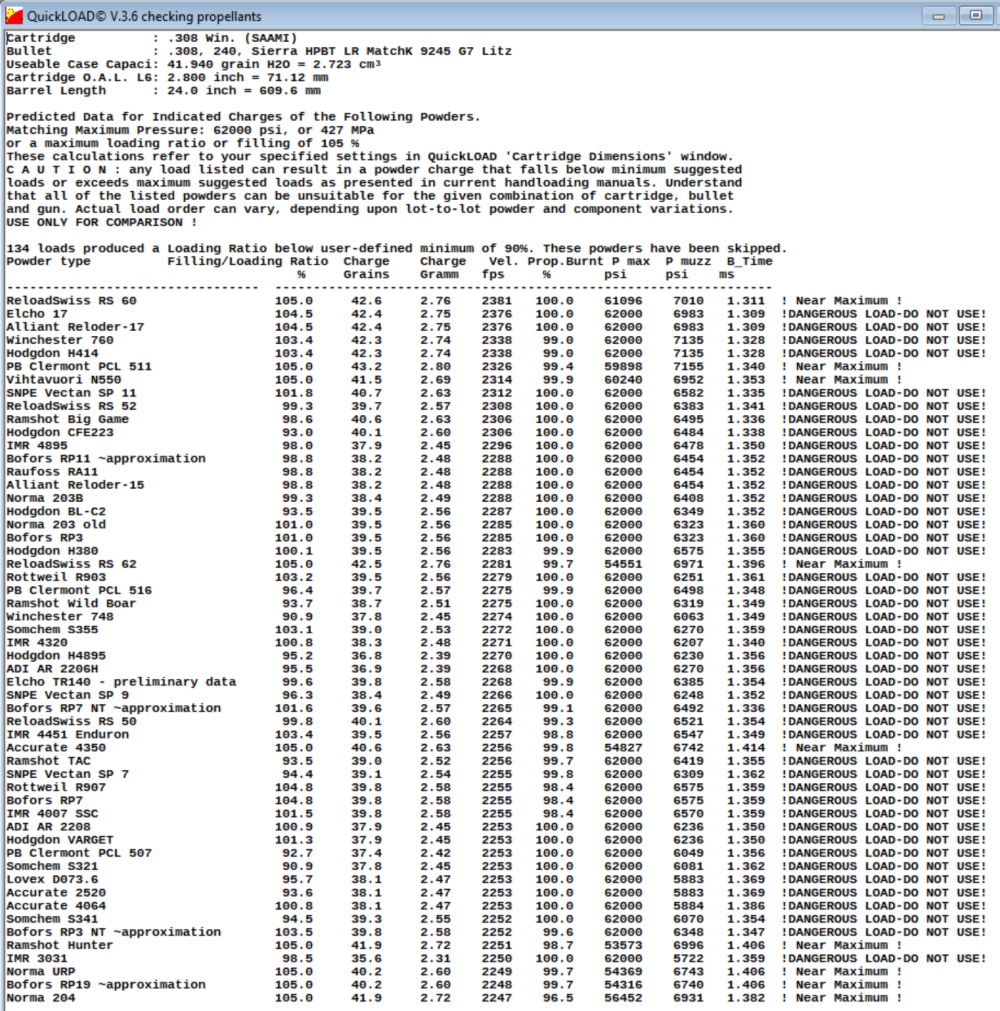The image size is (1000, 1011).
Task: Click the Cartridge O.A.L. '2.800 inch' line
Action: pyautogui.click(x=168, y=77)
